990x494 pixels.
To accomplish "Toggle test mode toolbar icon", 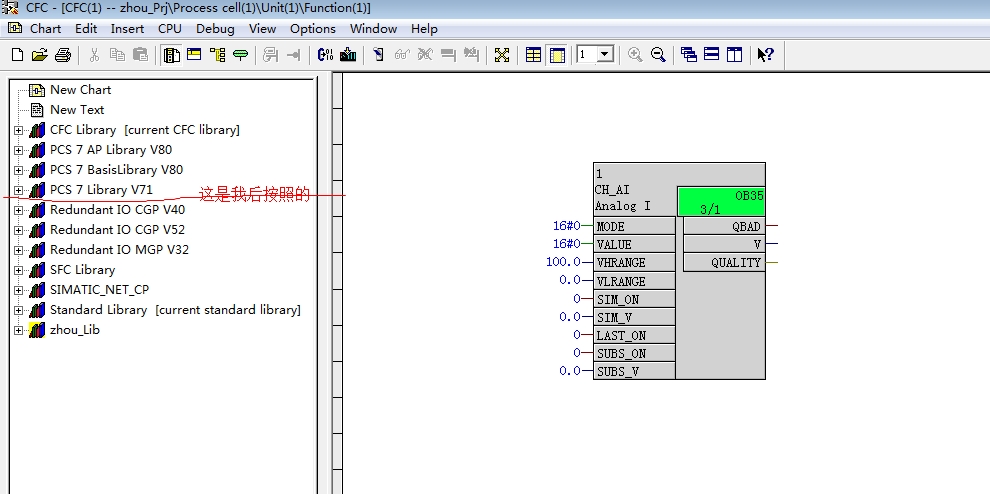I will [x=379, y=55].
